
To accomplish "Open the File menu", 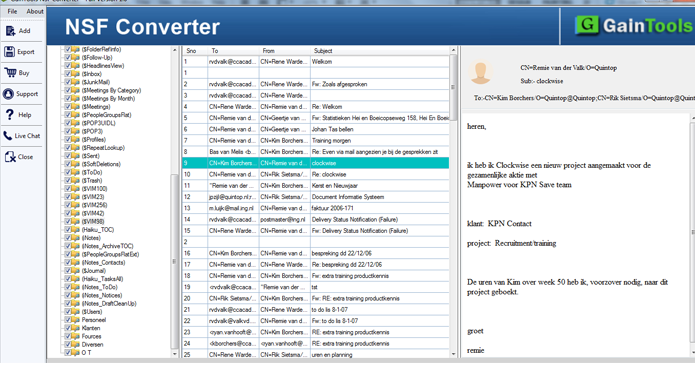I will click(x=12, y=11).
